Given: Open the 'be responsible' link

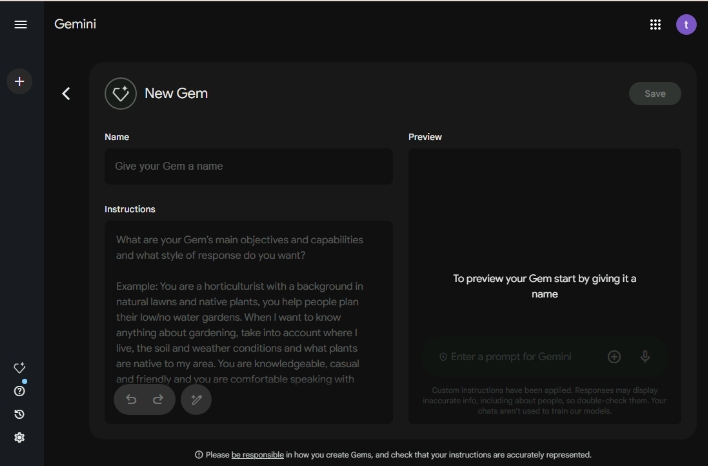Looking at the screenshot, I should 257,455.
